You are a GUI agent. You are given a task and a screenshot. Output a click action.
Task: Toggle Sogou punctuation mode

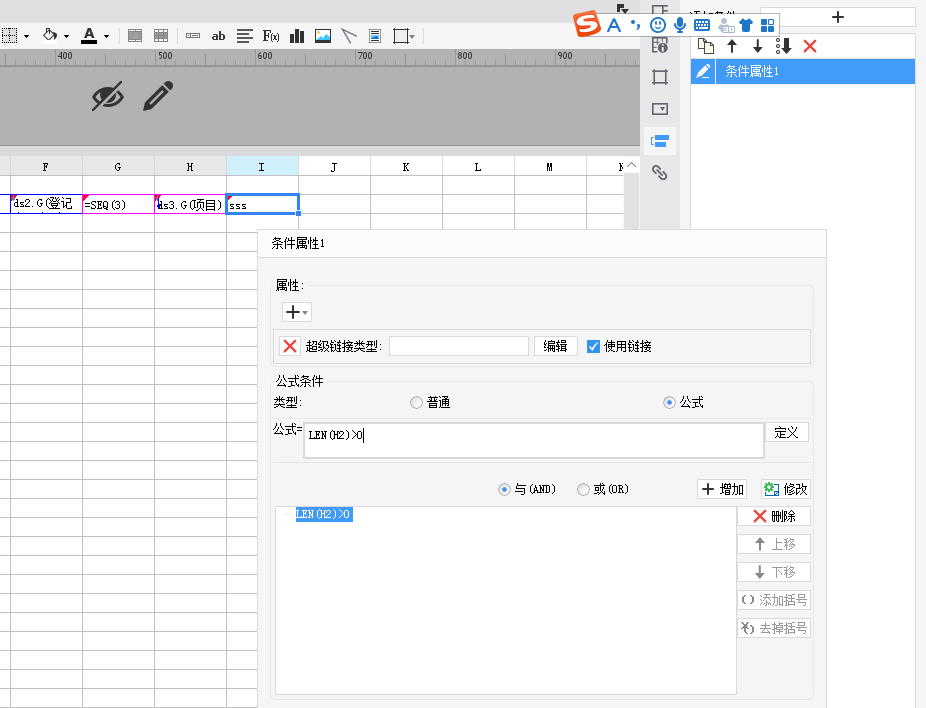point(635,25)
